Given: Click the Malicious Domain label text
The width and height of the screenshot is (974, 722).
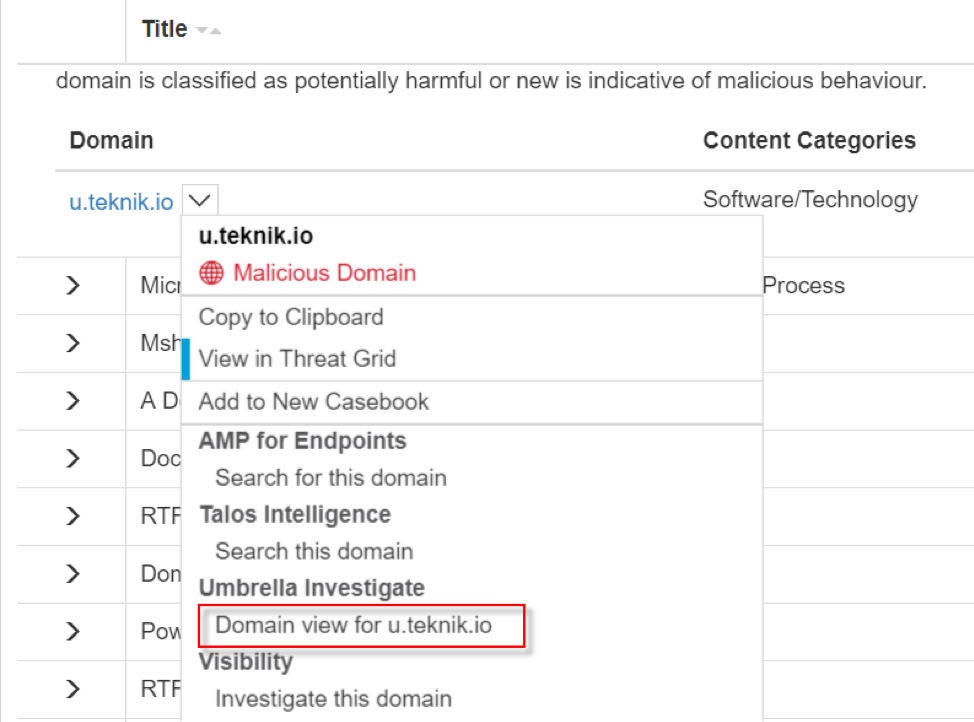Looking at the screenshot, I should (324, 273).
